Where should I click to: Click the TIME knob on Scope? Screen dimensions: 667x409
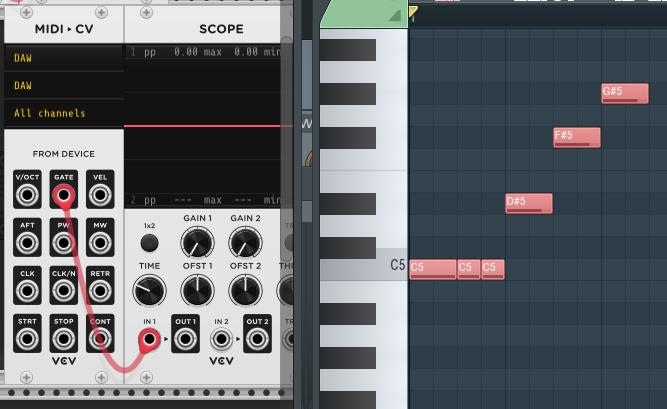pyautogui.click(x=149, y=291)
